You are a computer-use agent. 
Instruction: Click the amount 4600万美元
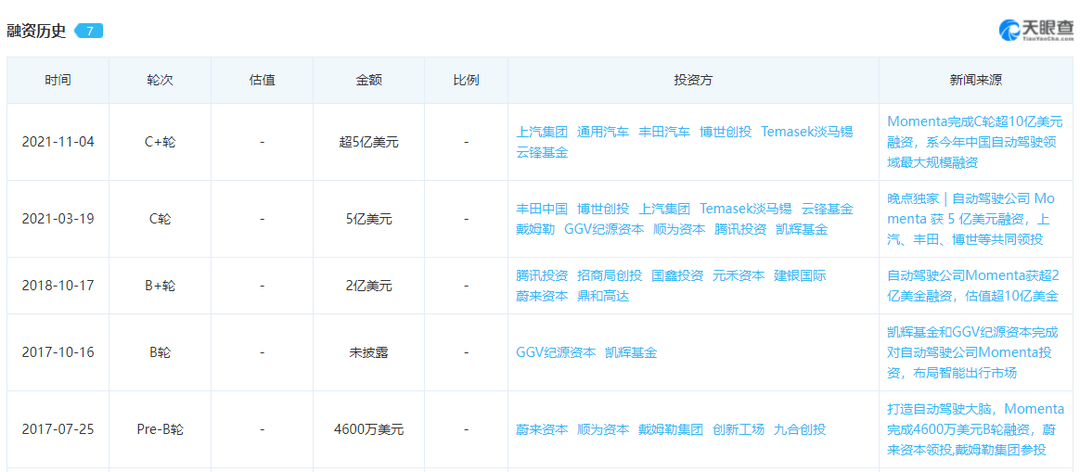(368, 429)
